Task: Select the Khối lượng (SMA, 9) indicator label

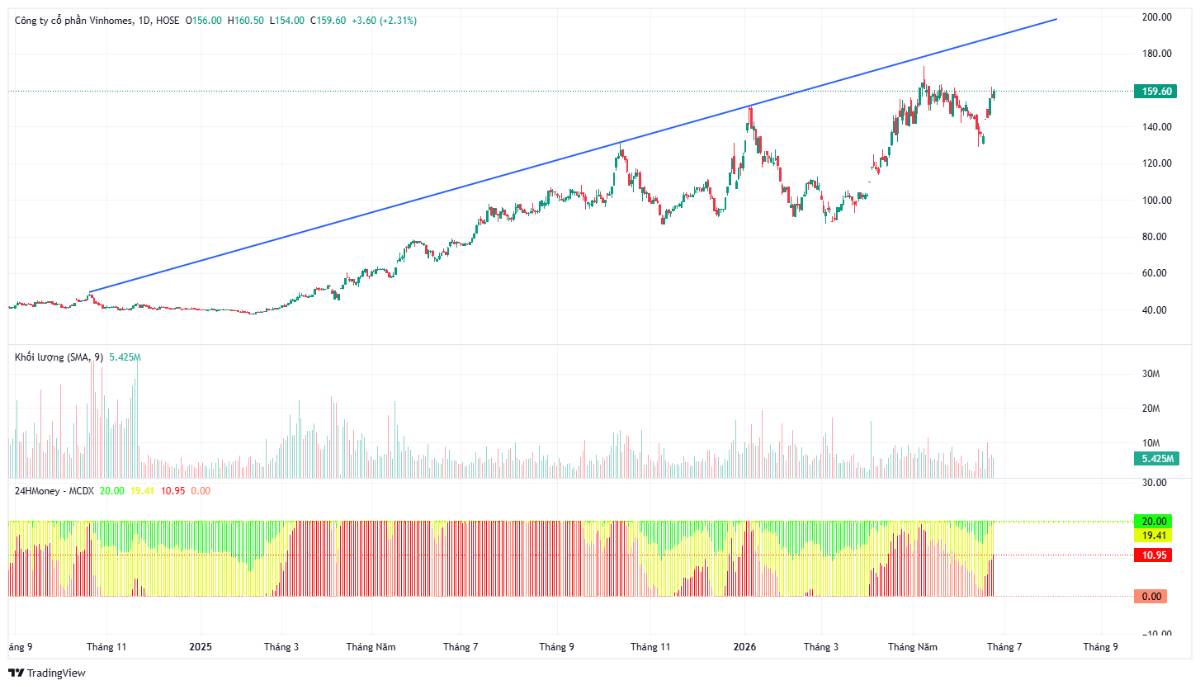Action: point(58,357)
